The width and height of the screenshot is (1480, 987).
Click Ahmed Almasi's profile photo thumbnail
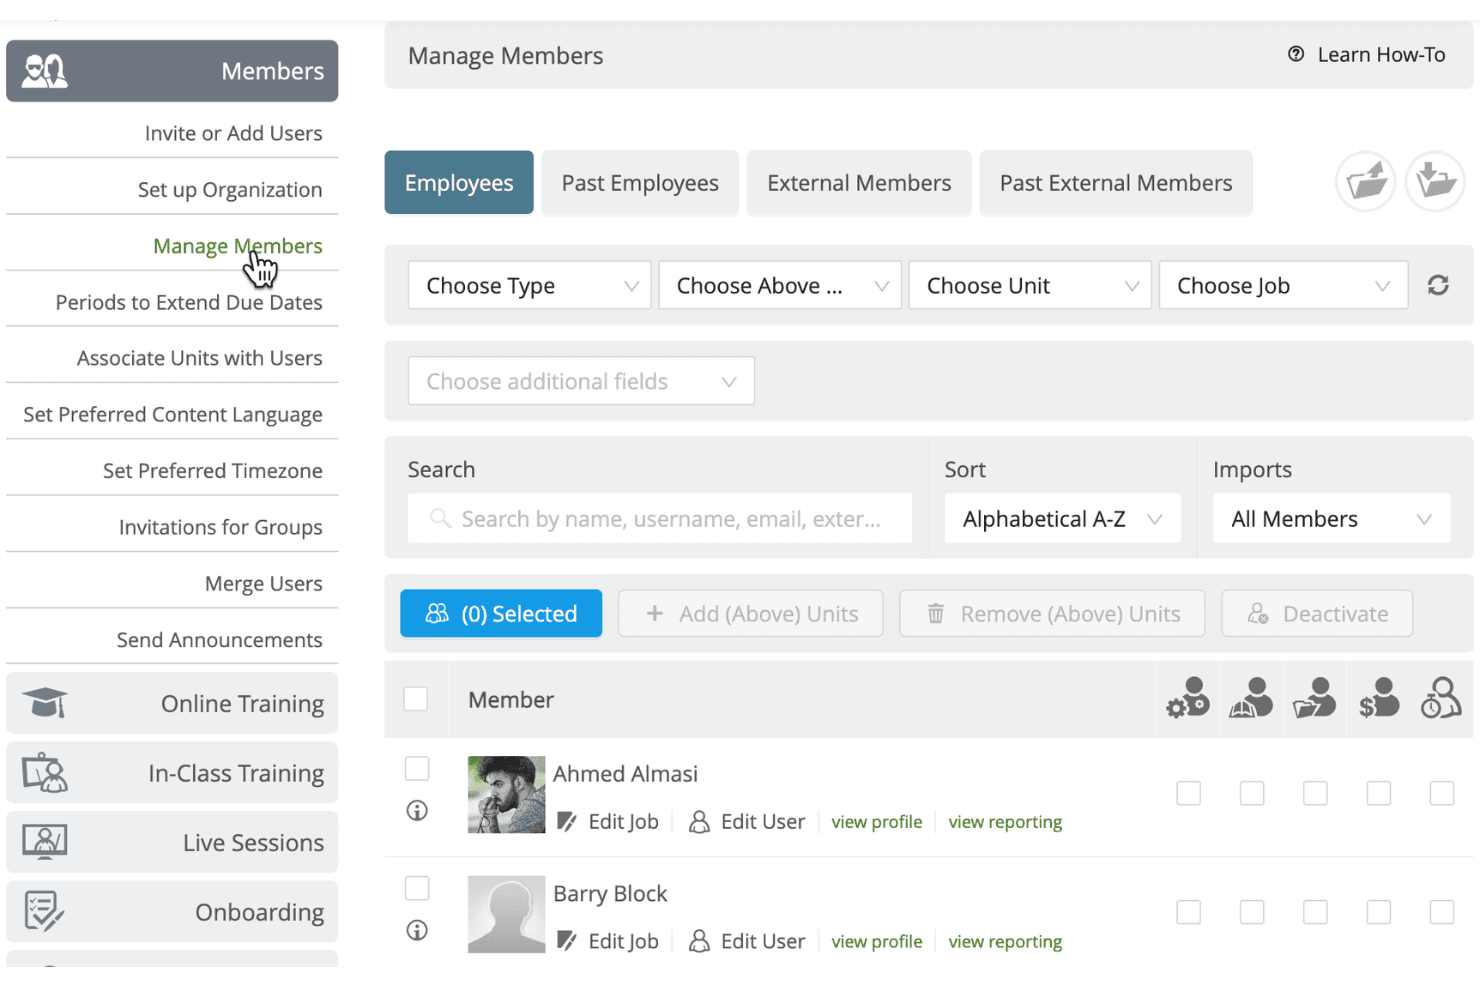pyautogui.click(x=507, y=795)
